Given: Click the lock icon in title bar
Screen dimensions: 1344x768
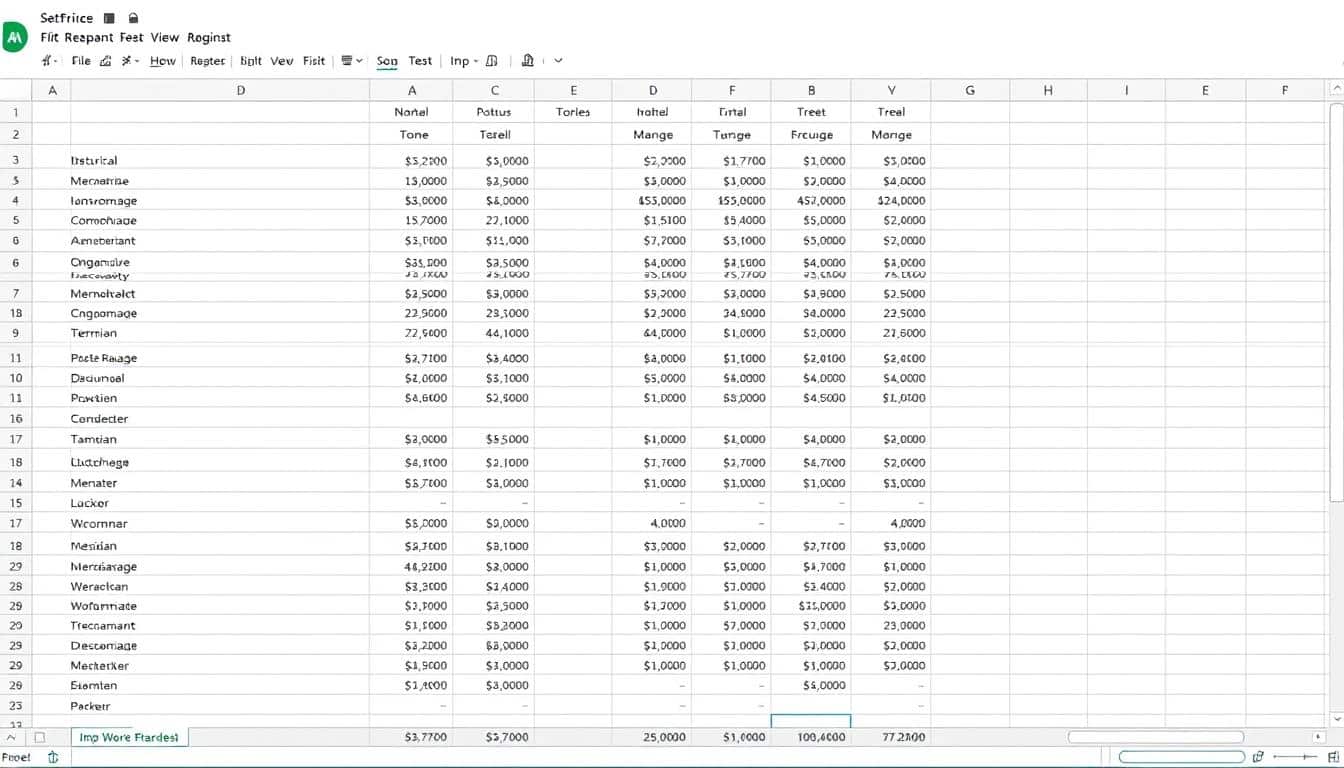Looking at the screenshot, I should (134, 18).
